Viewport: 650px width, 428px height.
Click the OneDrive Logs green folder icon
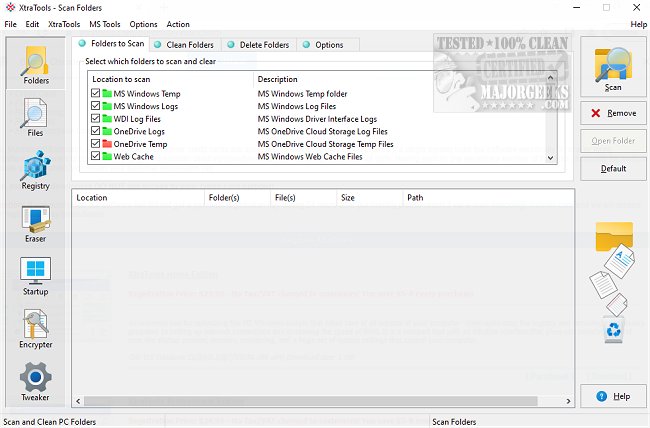(107, 131)
